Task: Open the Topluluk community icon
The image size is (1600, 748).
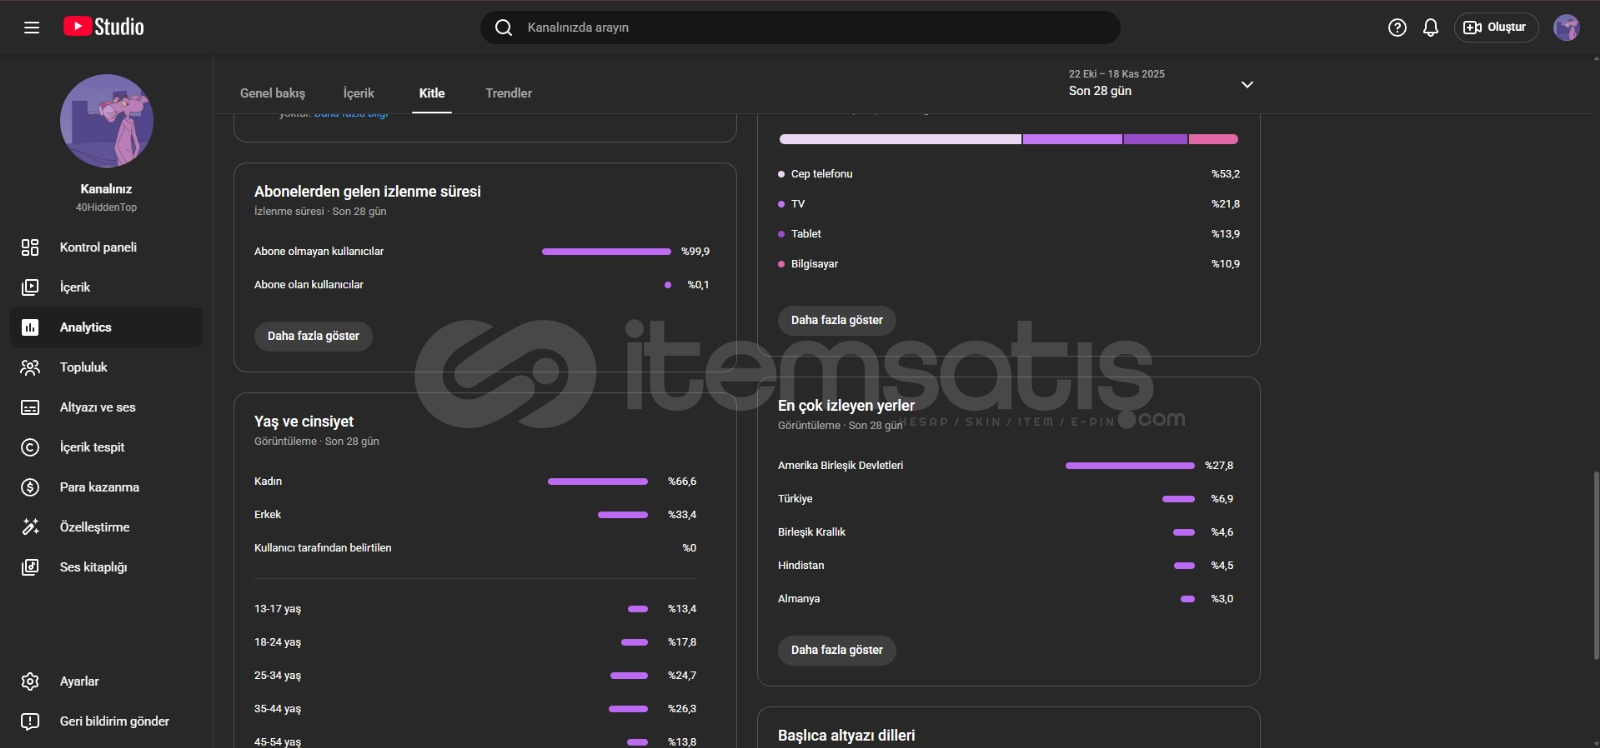Action: (x=30, y=367)
